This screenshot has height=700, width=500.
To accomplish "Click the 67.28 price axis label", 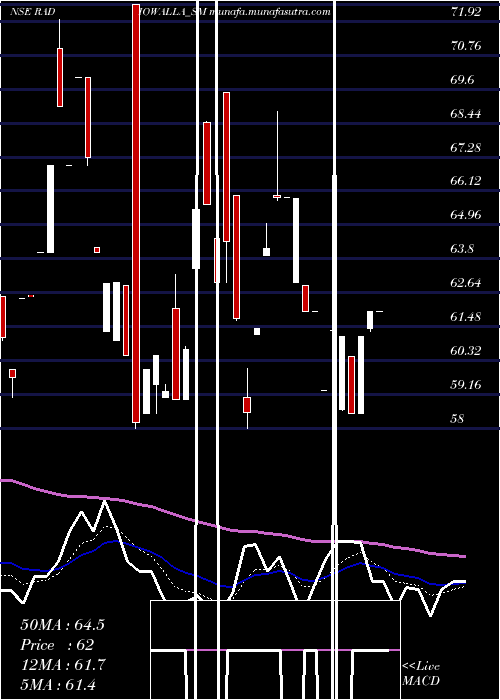I will pyautogui.click(x=466, y=147).
